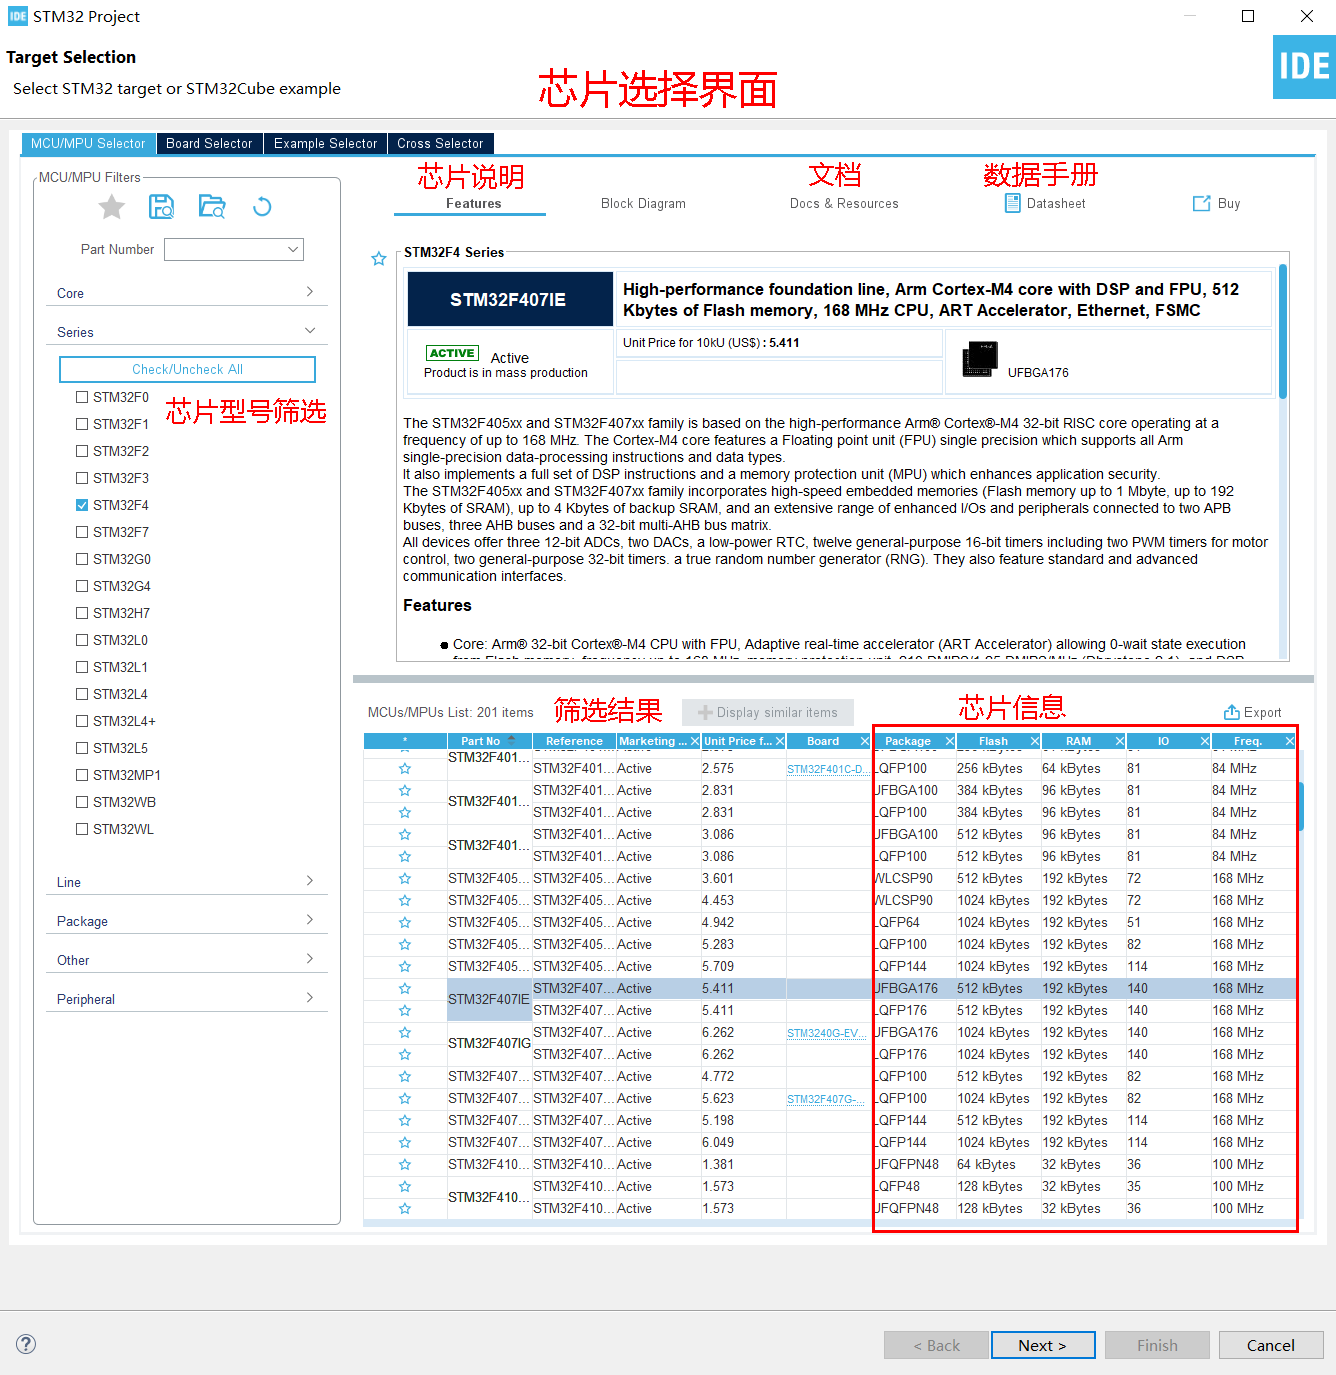This screenshot has height=1375, width=1336.
Task: Open the Cross Selector tab
Action: click(x=440, y=144)
